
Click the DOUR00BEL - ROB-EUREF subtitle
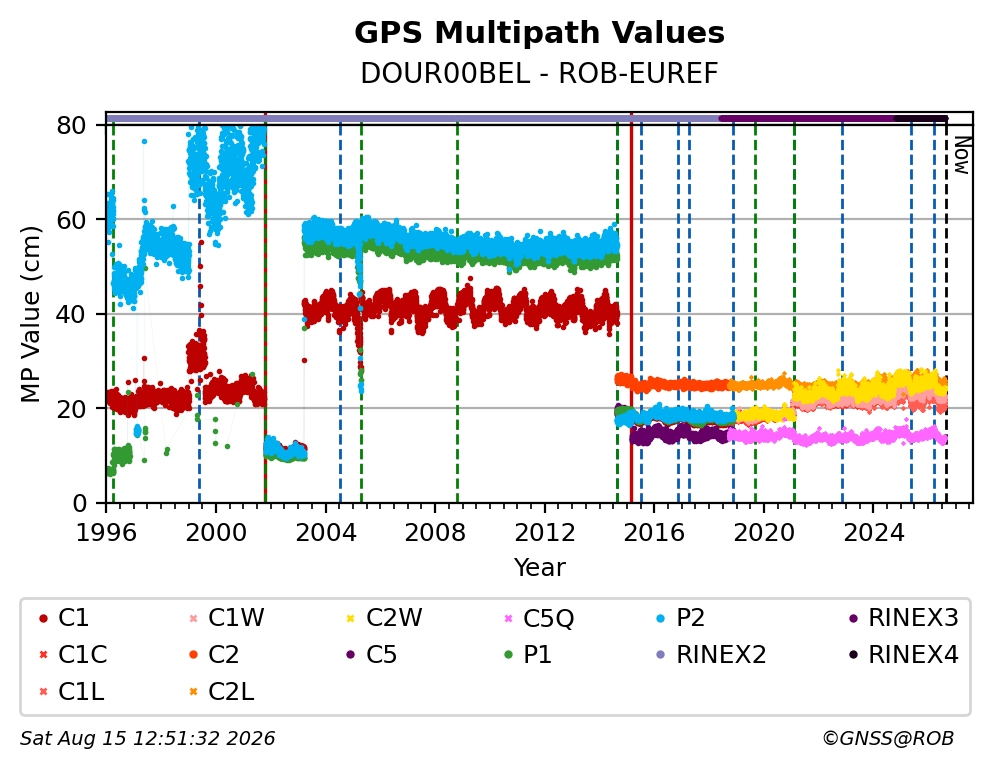pos(539,73)
